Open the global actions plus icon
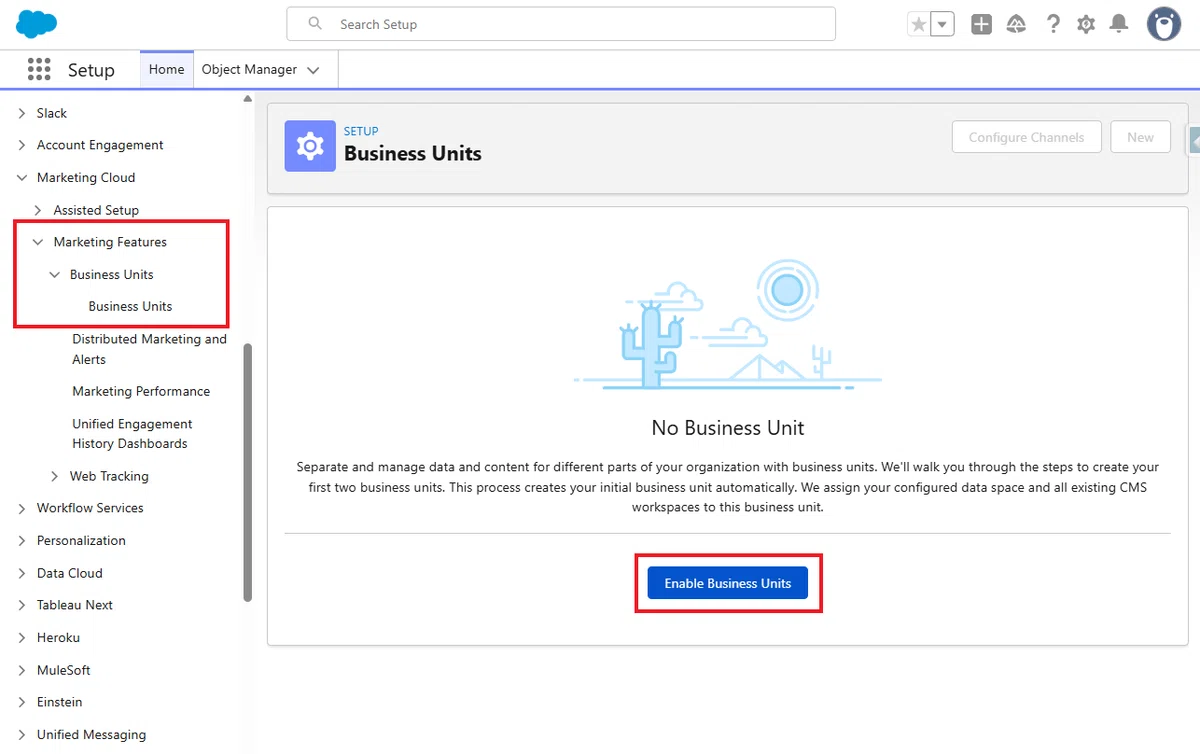The image size is (1200, 754). pos(982,25)
